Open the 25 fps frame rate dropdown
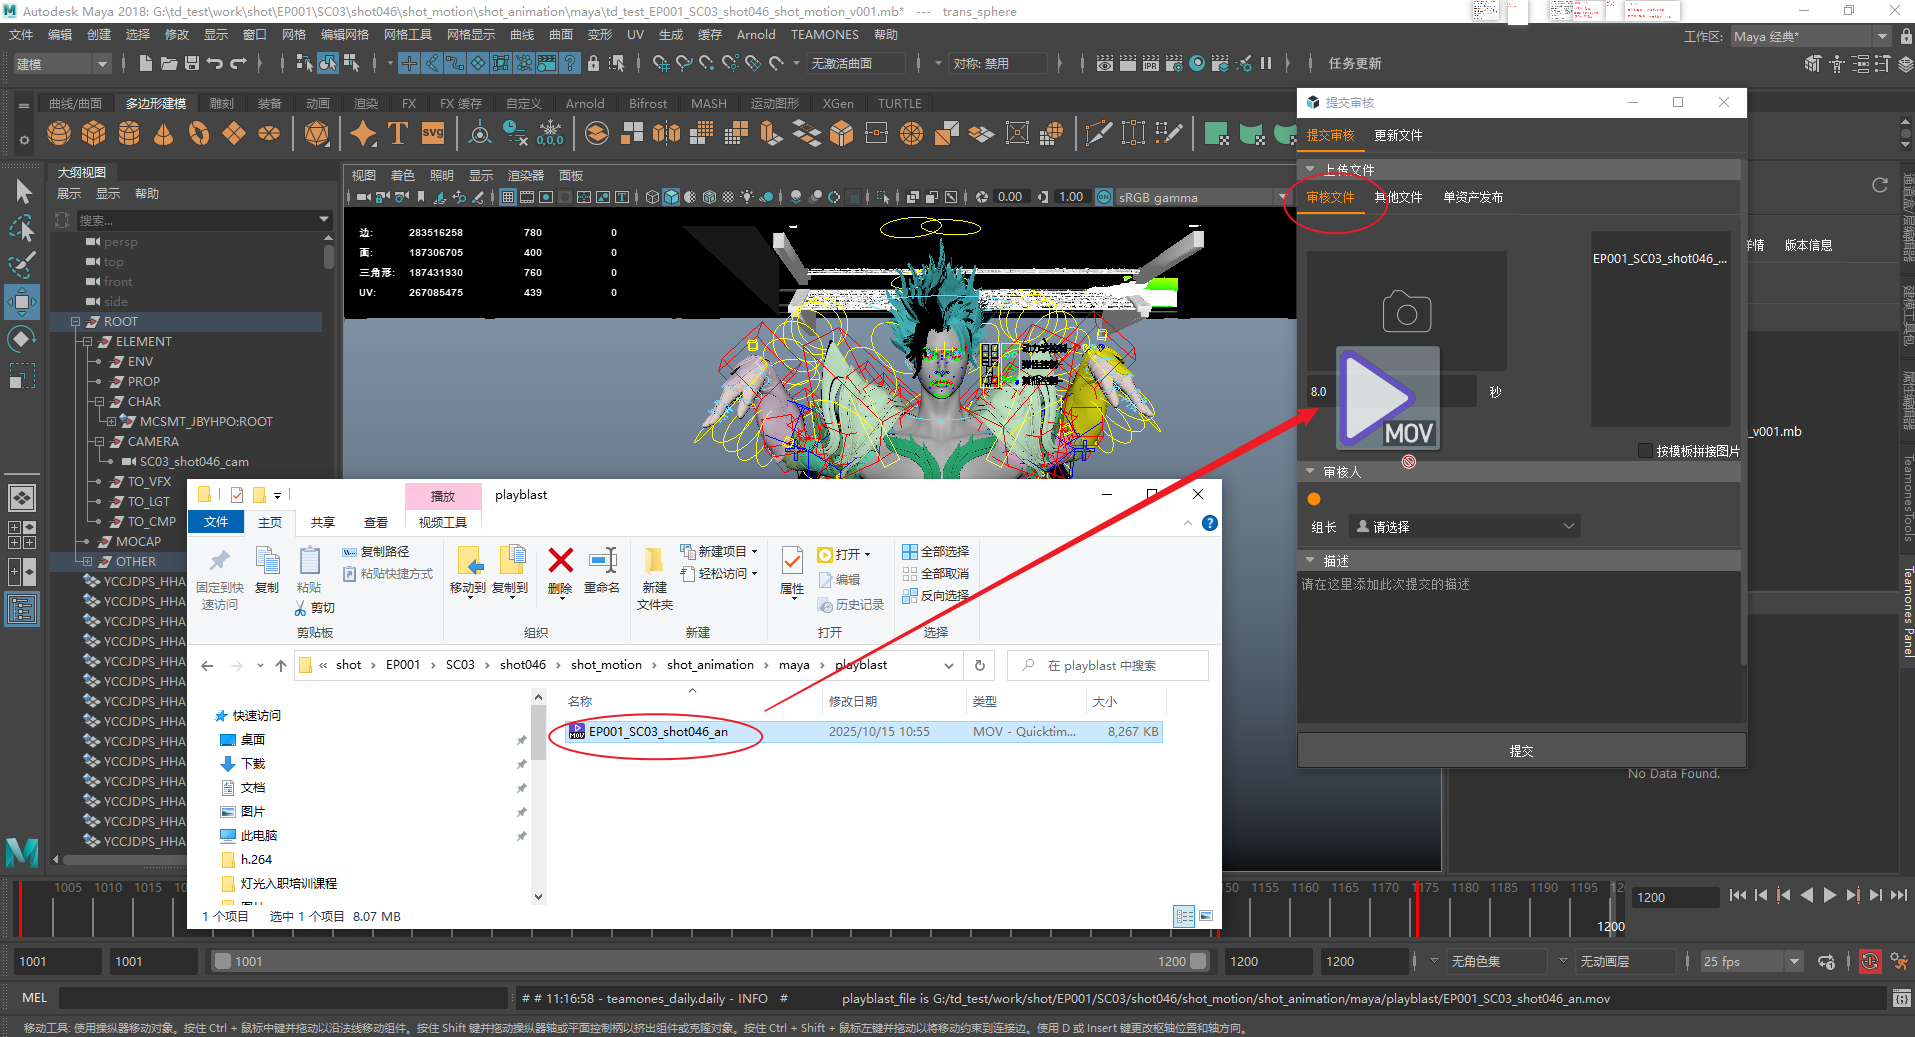Image resolution: width=1915 pixels, height=1037 pixels. click(x=1751, y=962)
